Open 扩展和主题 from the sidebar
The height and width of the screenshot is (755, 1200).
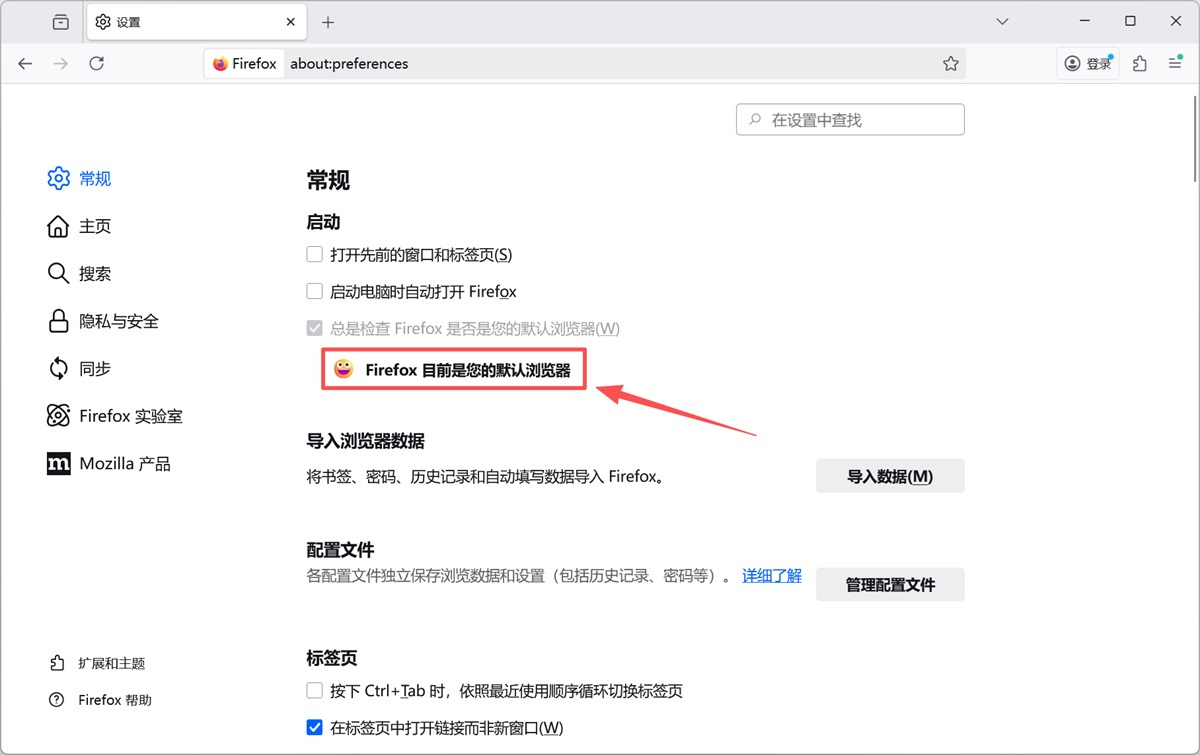coord(103,662)
